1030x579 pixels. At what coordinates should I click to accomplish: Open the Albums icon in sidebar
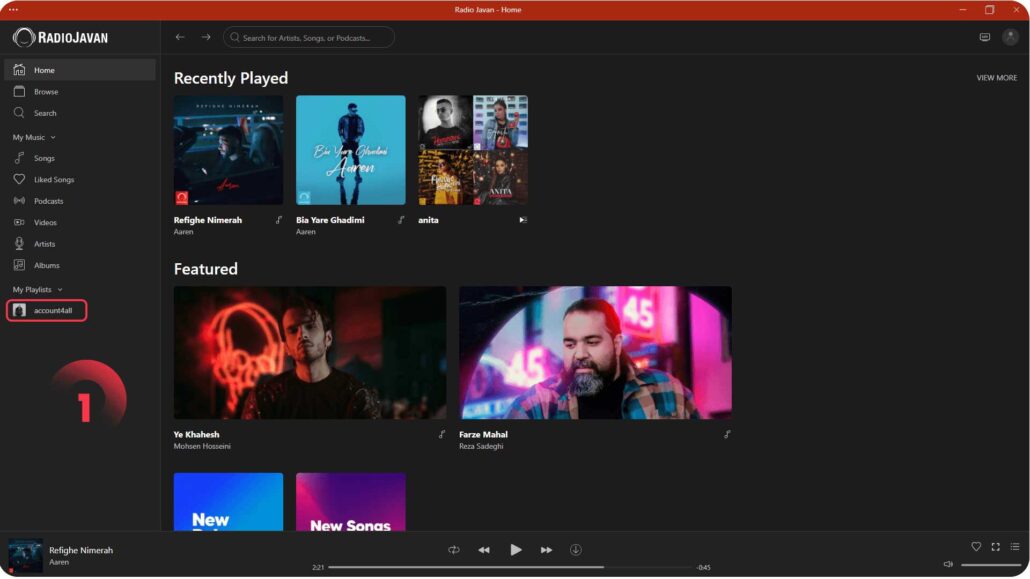(19, 265)
